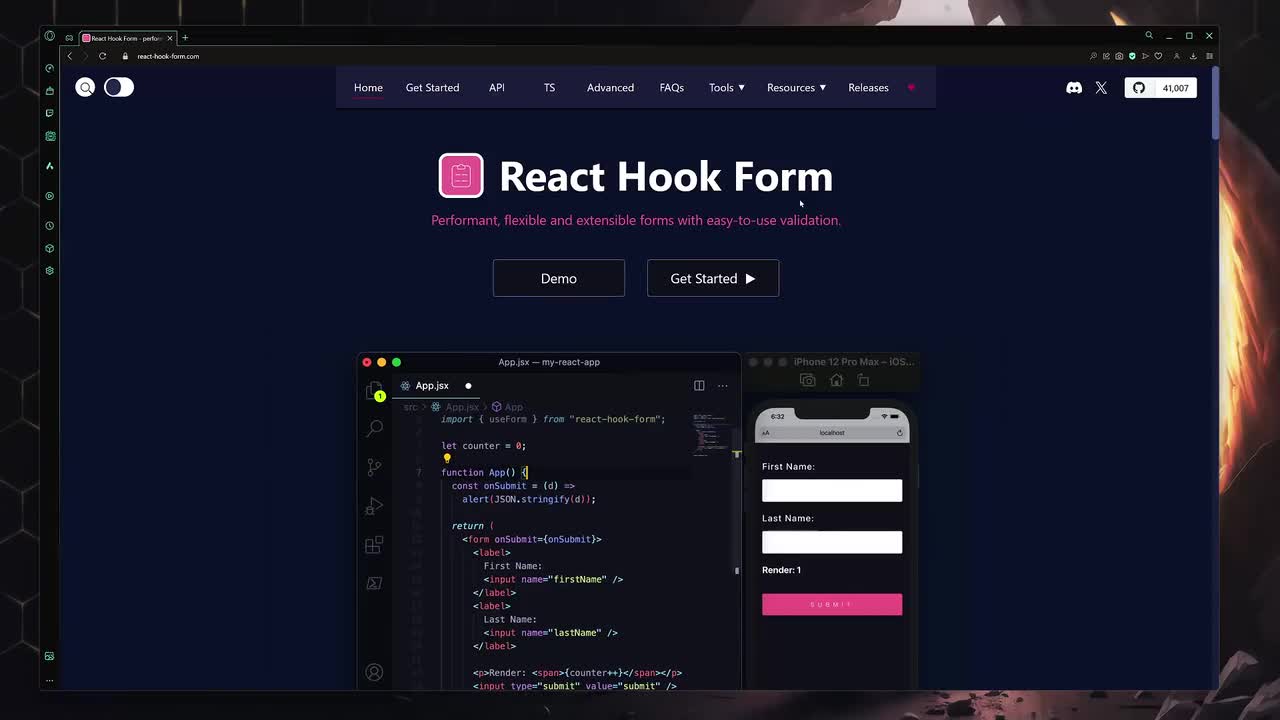The width and height of the screenshot is (1280, 720).
Task: Toggle the site dark/light theme switch
Action: pos(119,87)
